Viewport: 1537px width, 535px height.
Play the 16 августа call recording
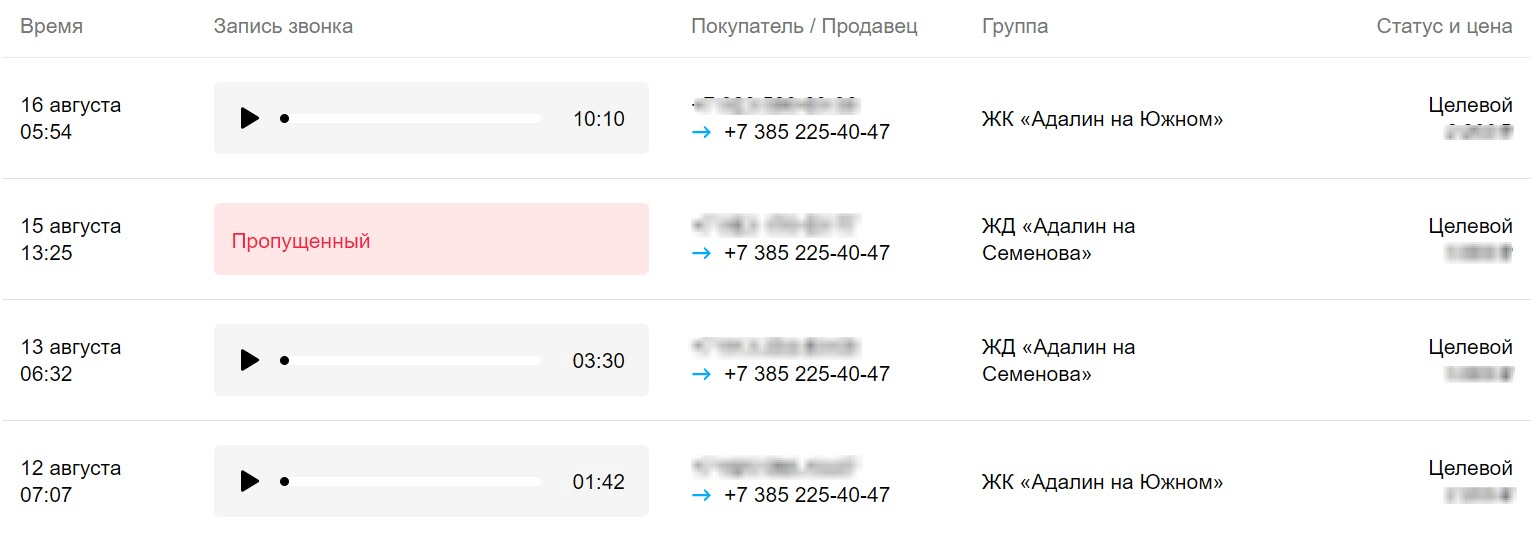249,118
